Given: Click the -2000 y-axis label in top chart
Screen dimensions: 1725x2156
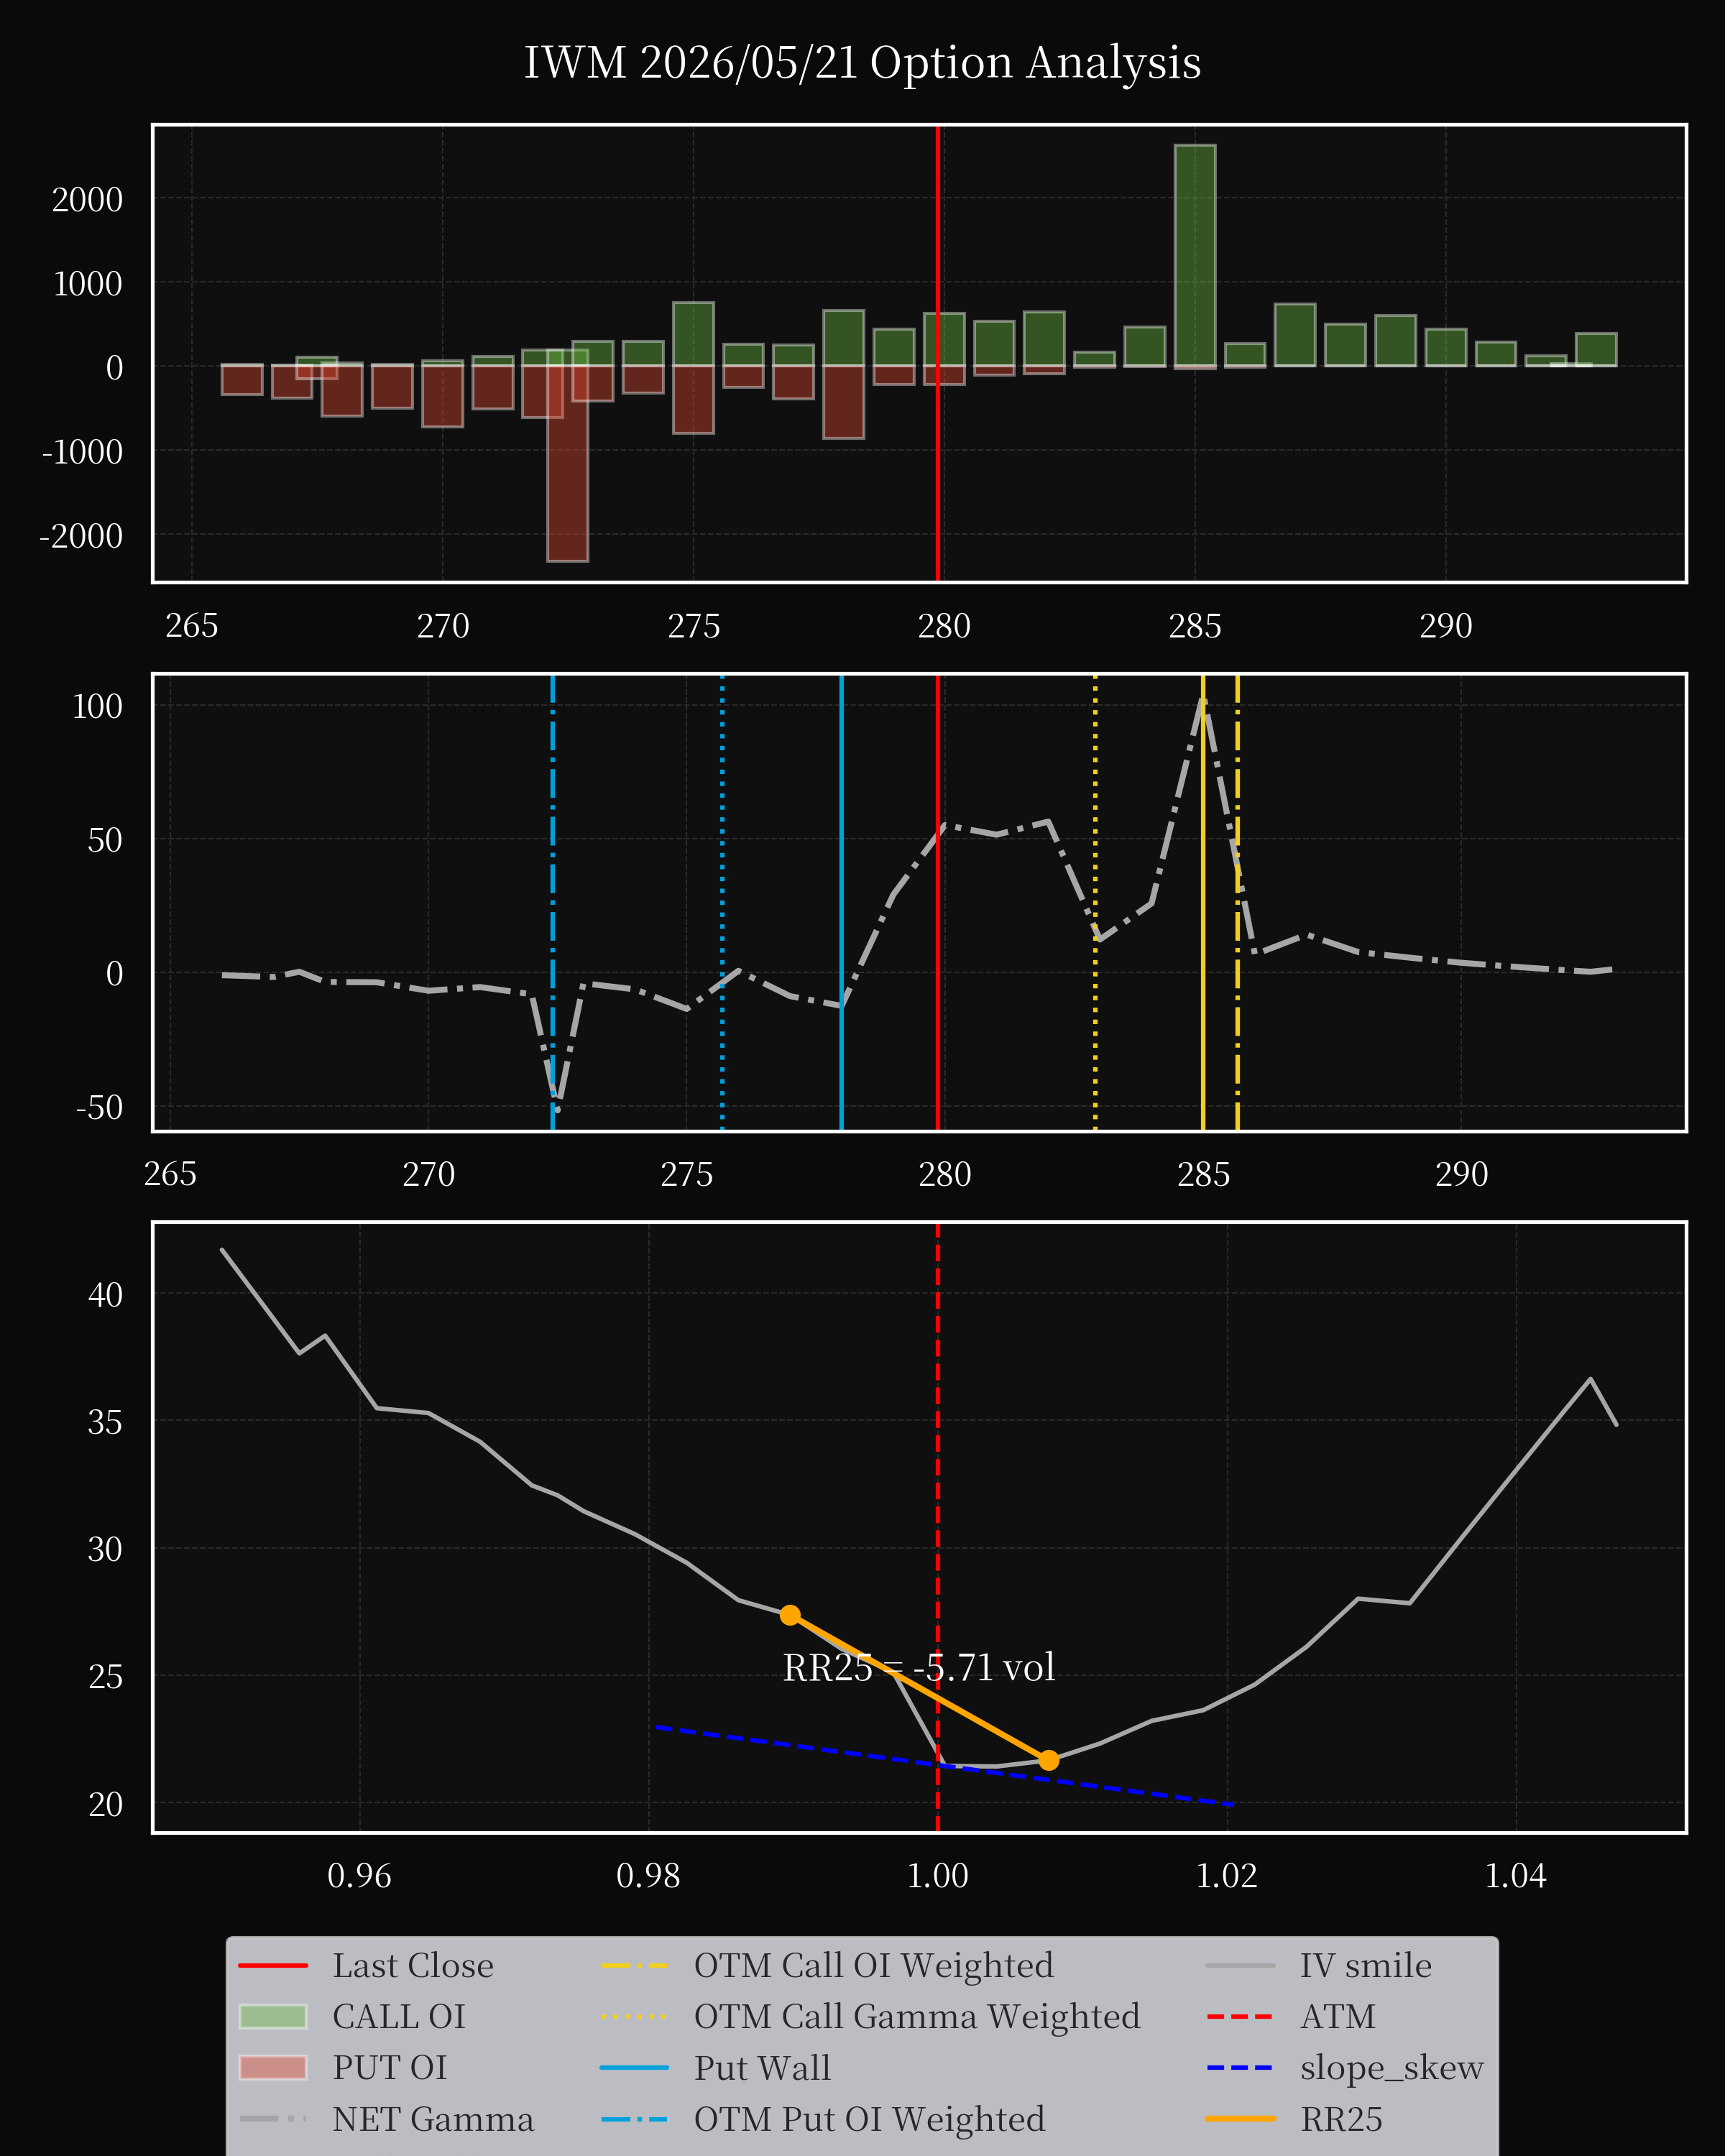Looking at the screenshot, I should click(x=81, y=536).
